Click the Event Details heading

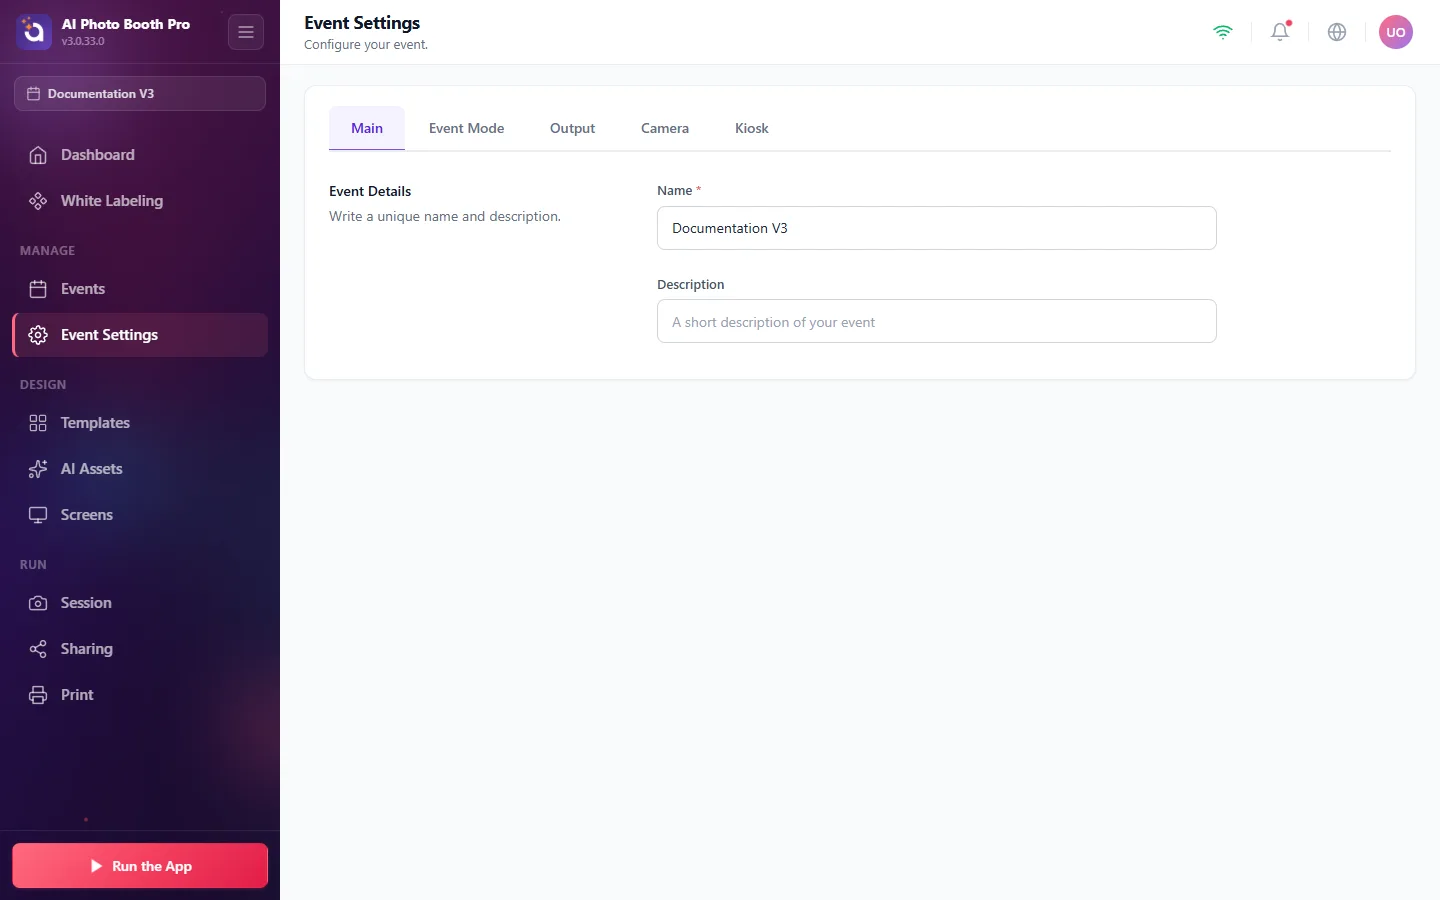[370, 191]
